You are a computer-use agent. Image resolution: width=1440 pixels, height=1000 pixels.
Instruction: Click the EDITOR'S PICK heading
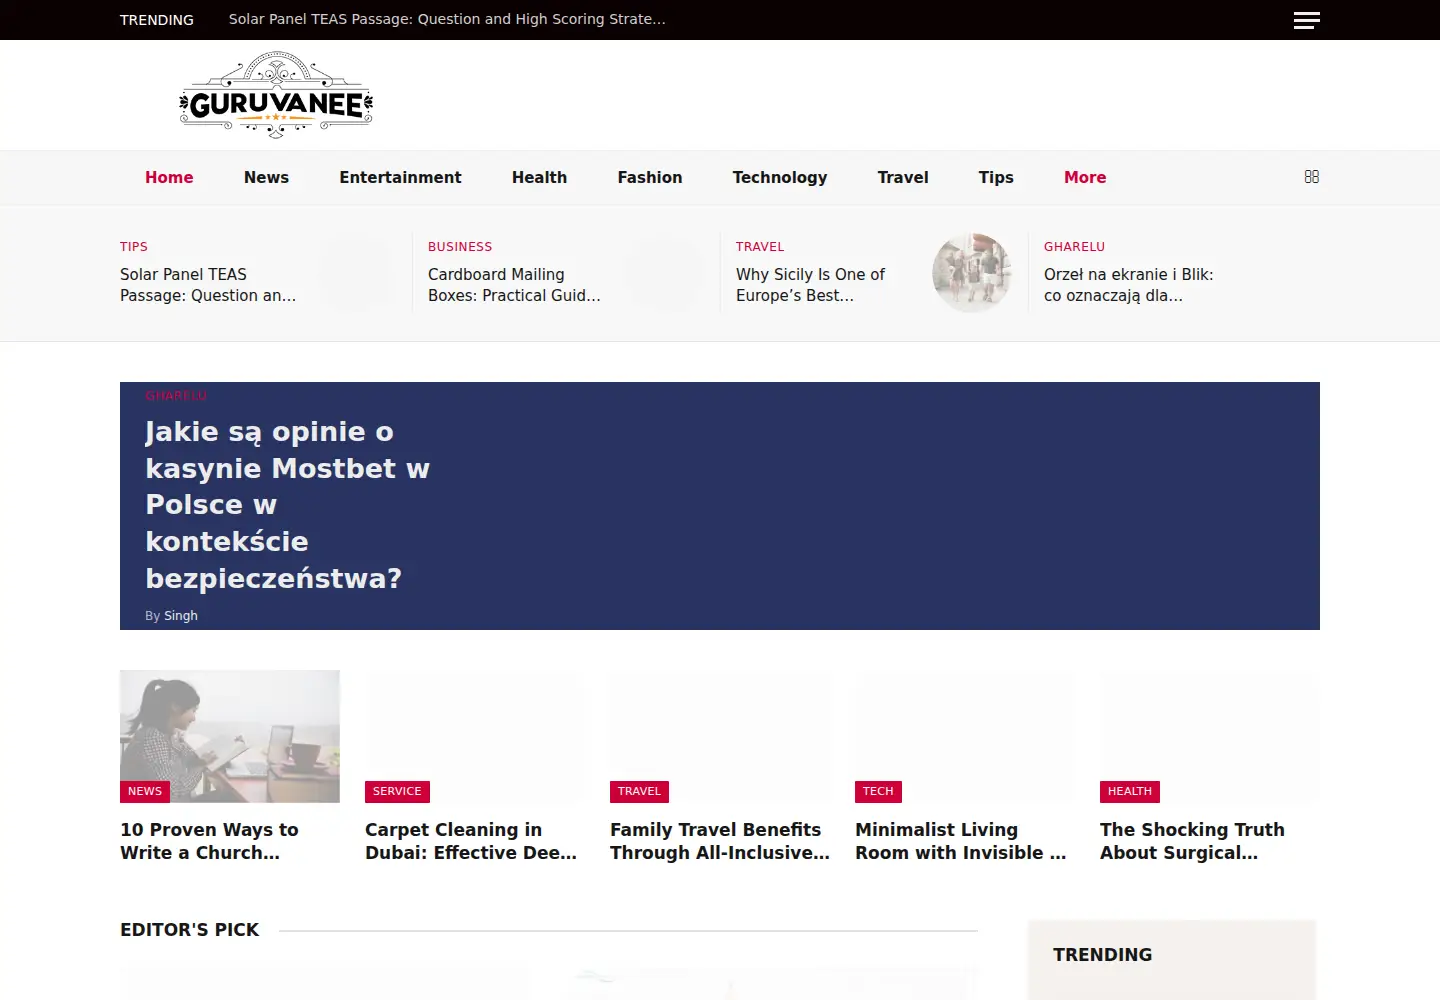coord(189,929)
